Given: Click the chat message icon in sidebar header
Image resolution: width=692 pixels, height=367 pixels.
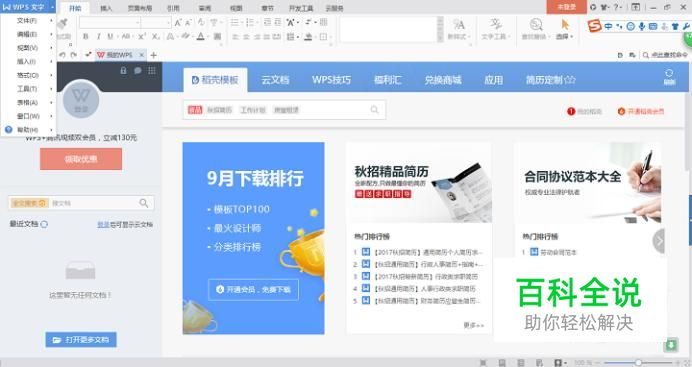Looking at the screenshot, I should [138, 71].
